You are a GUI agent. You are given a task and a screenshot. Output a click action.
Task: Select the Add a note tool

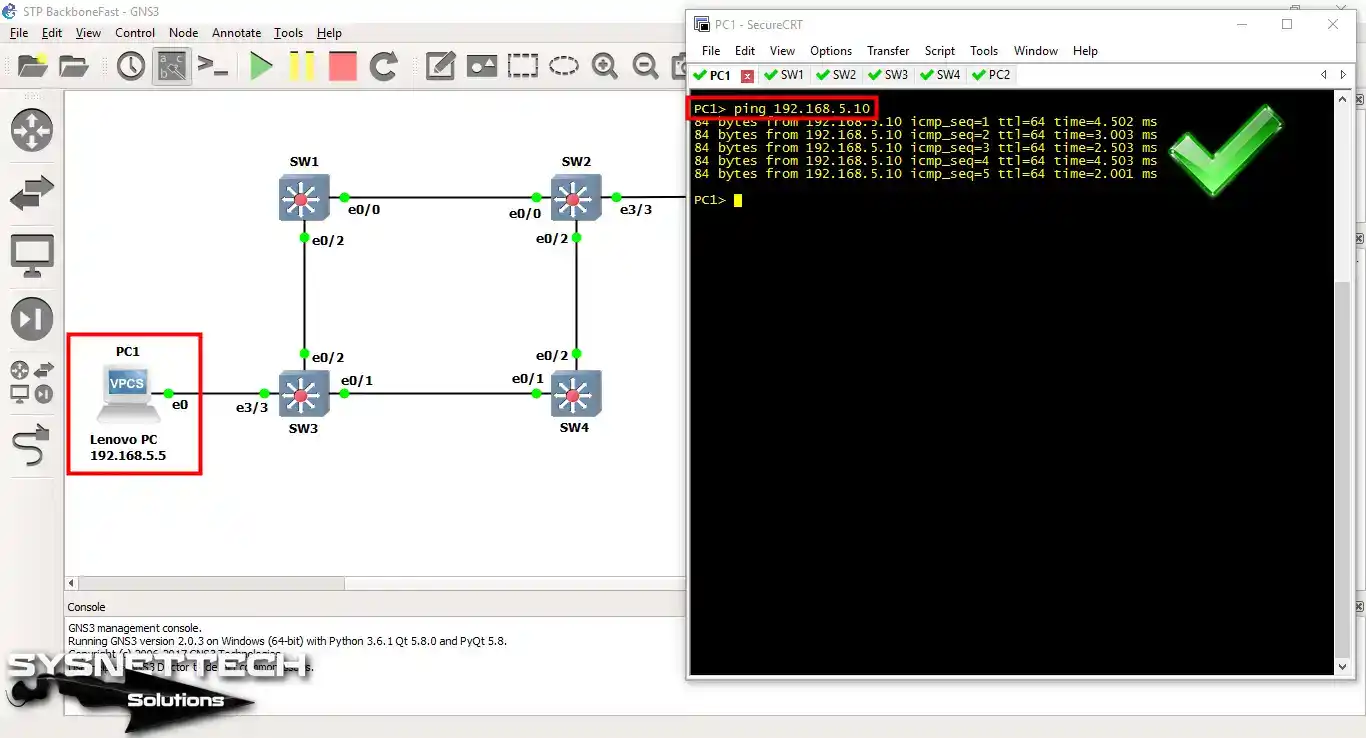coord(440,67)
